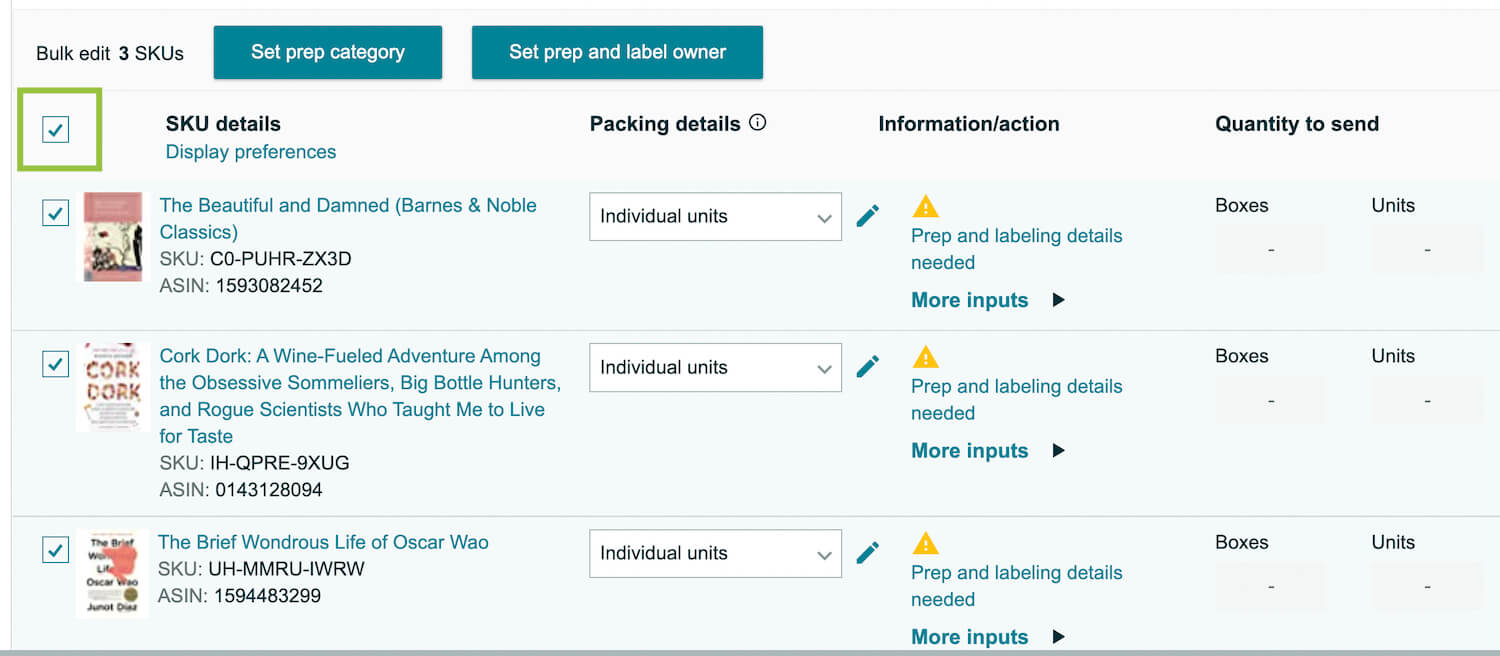Expand More inputs for Beautiful and Damned
The width and height of the screenshot is (1500, 656).
pyautogui.click(x=988, y=300)
